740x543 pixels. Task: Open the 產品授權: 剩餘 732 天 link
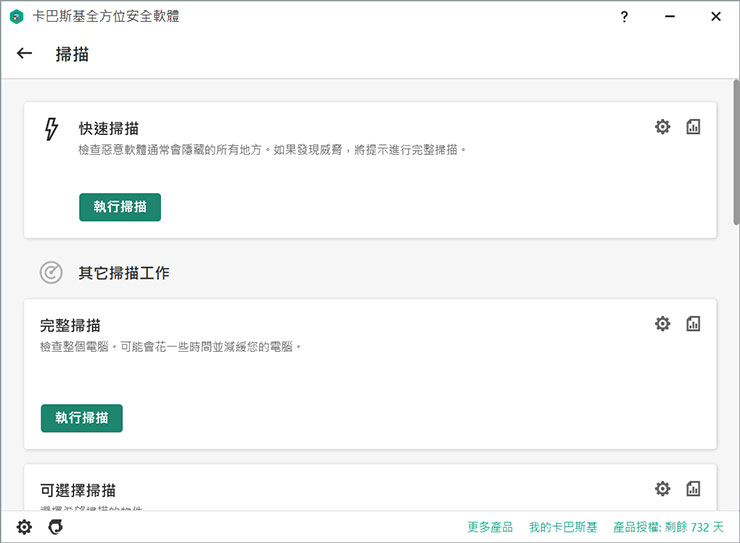[668, 527]
